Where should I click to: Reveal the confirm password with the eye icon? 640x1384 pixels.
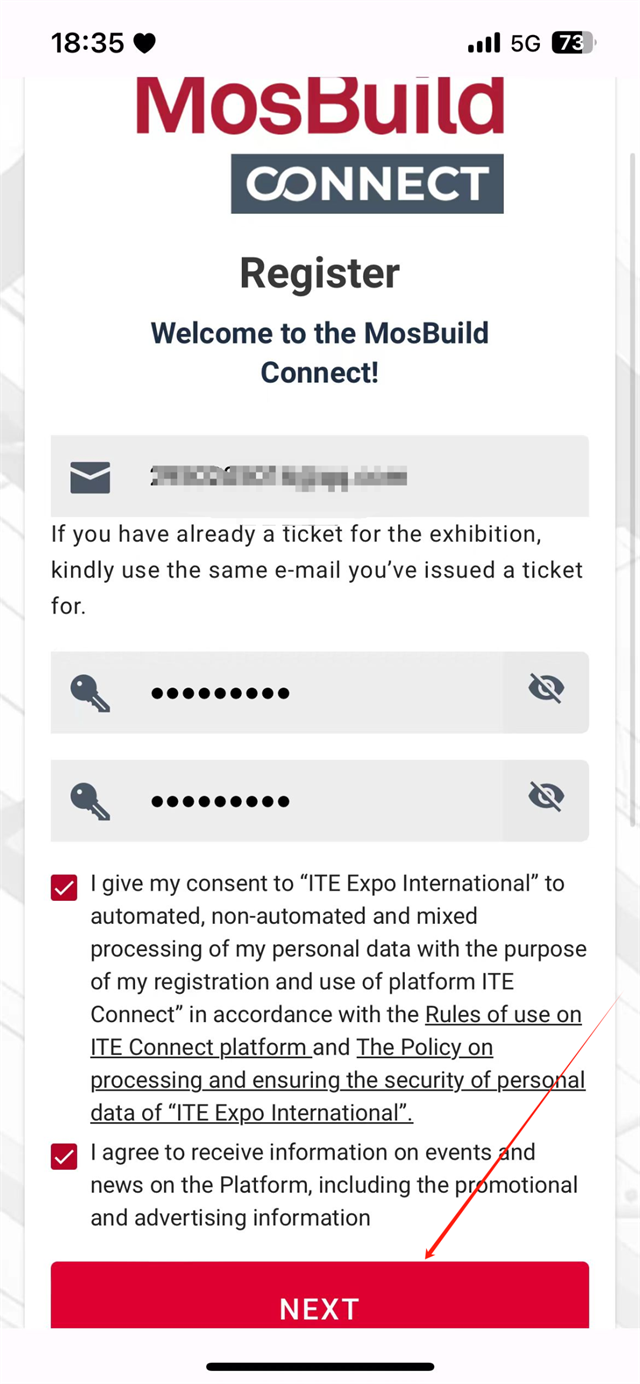546,797
